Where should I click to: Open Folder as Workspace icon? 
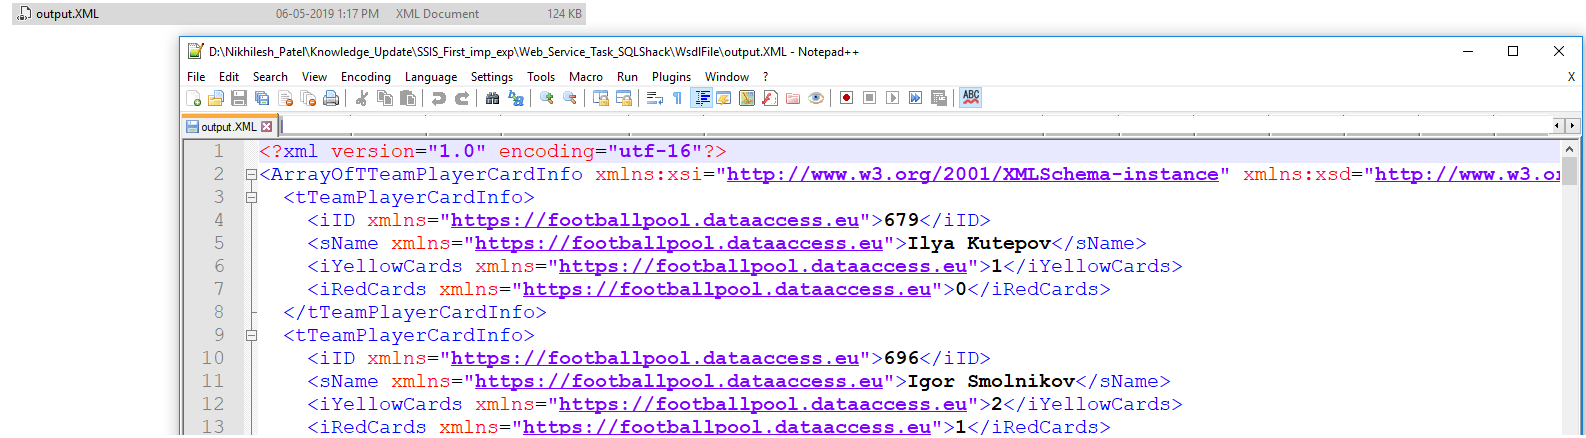(x=792, y=98)
